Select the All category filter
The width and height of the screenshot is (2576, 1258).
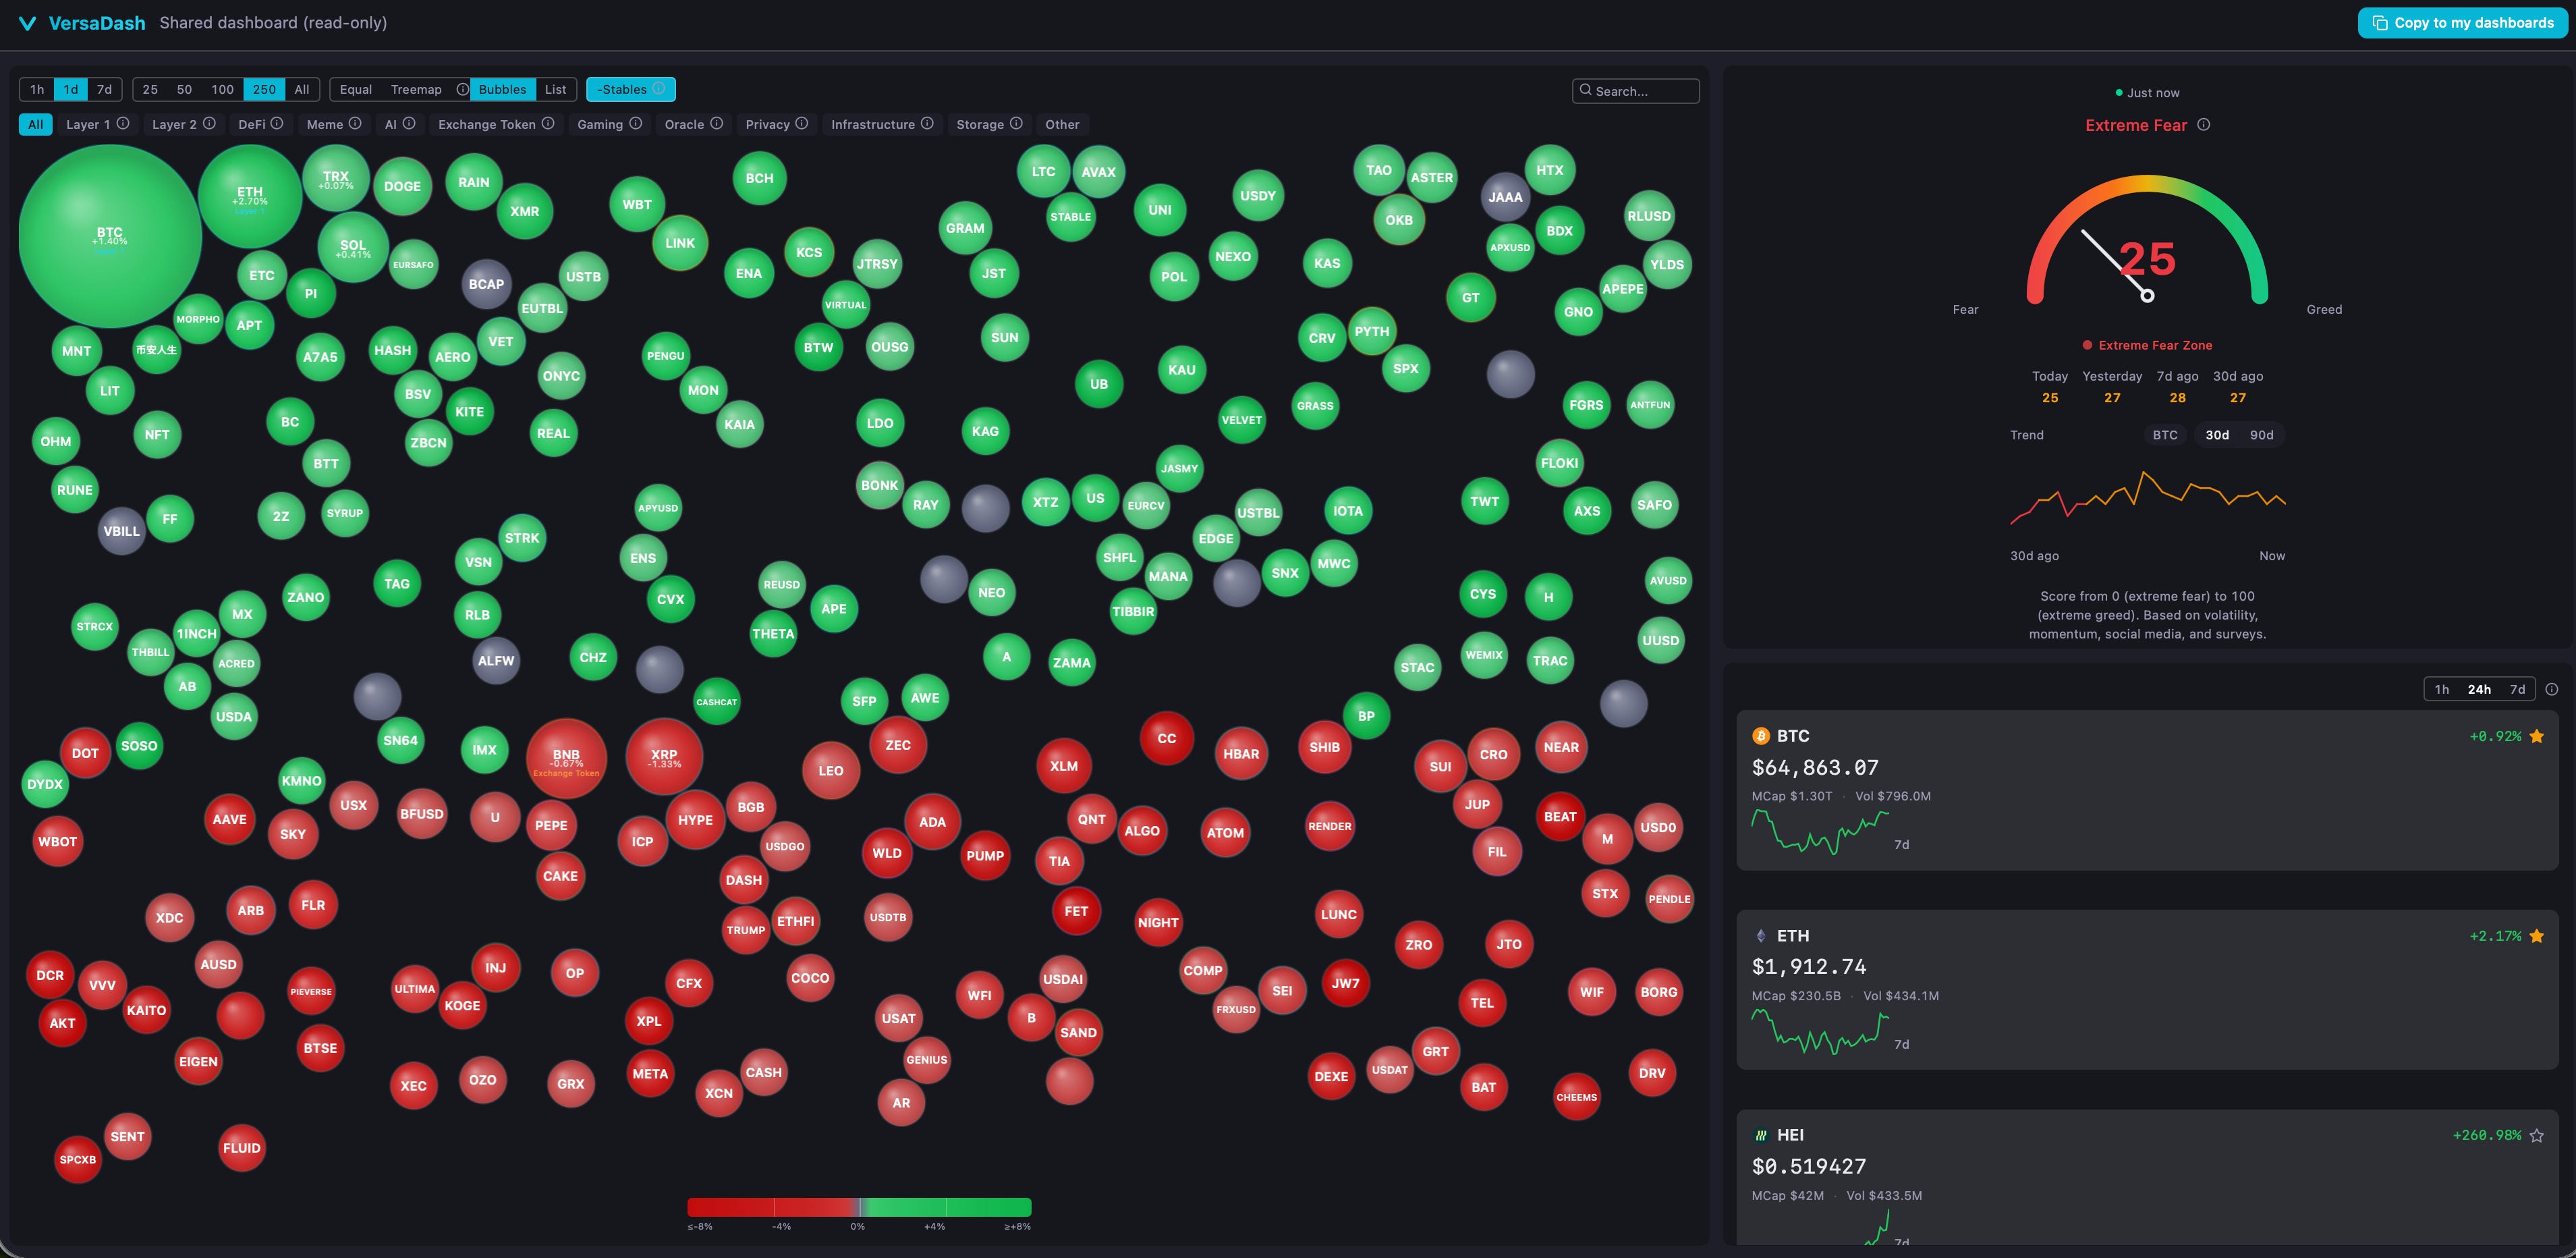pos(35,124)
